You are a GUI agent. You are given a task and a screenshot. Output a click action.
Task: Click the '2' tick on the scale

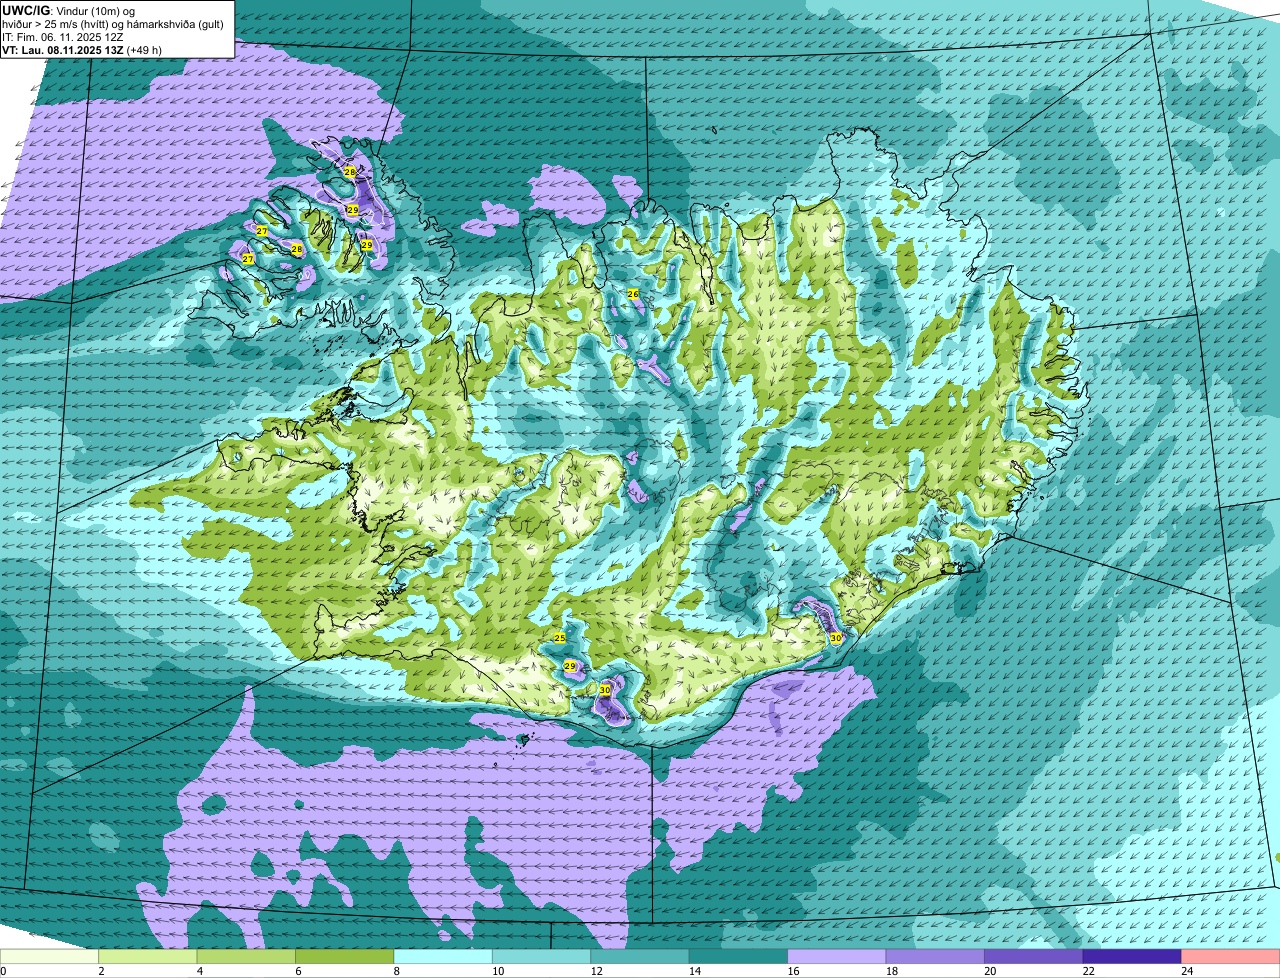point(101,971)
